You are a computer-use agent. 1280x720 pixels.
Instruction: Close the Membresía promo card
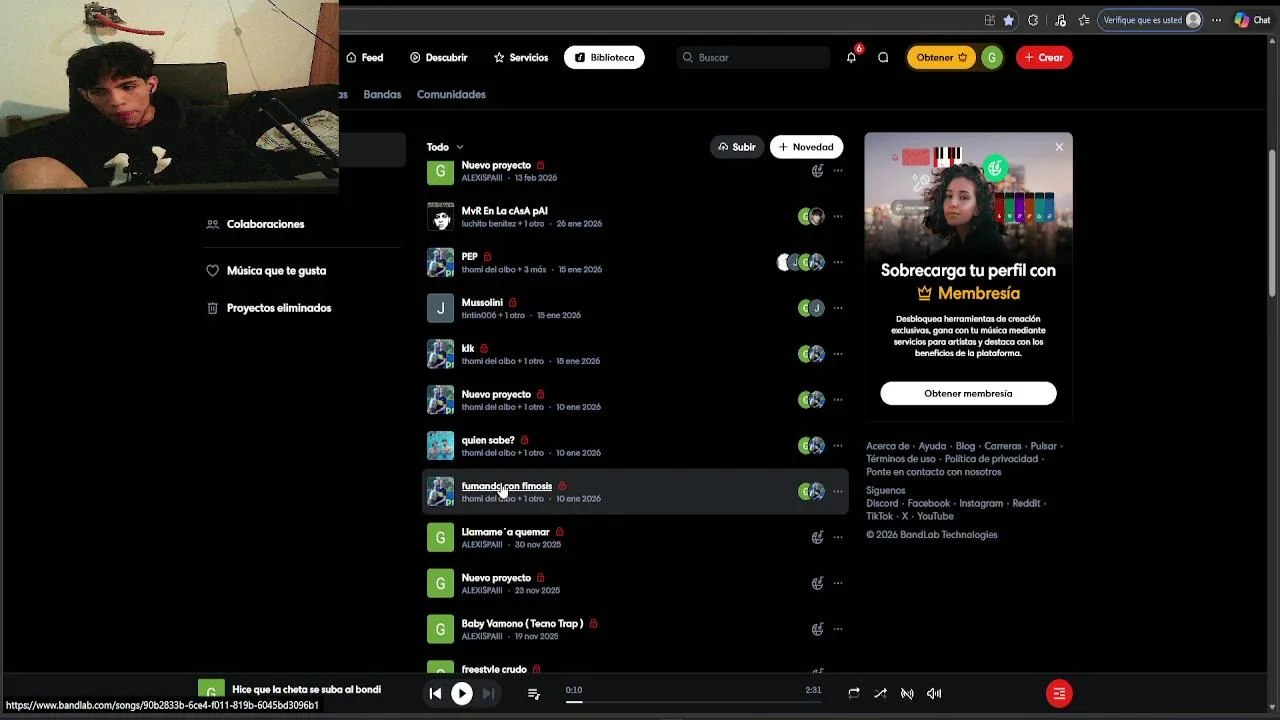pyautogui.click(x=1059, y=147)
